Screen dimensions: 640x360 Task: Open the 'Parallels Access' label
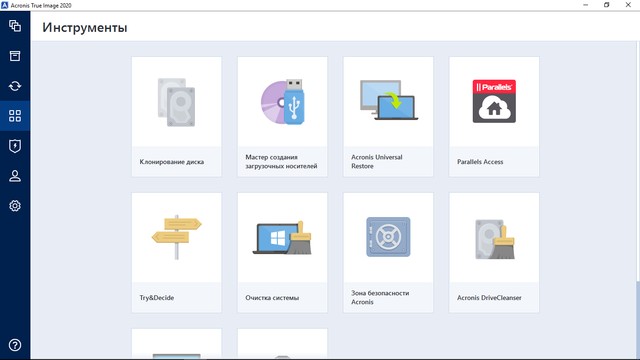click(480, 162)
